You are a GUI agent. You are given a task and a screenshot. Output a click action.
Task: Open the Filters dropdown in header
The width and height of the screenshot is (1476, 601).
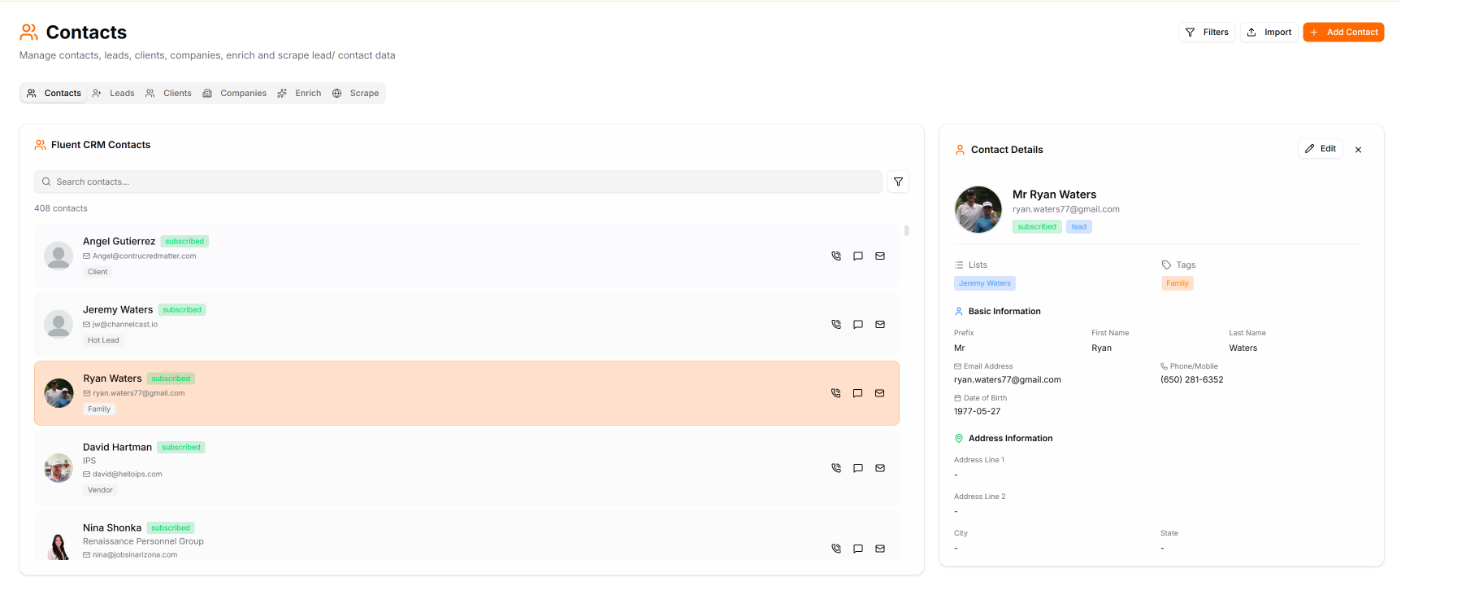(1207, 32)
